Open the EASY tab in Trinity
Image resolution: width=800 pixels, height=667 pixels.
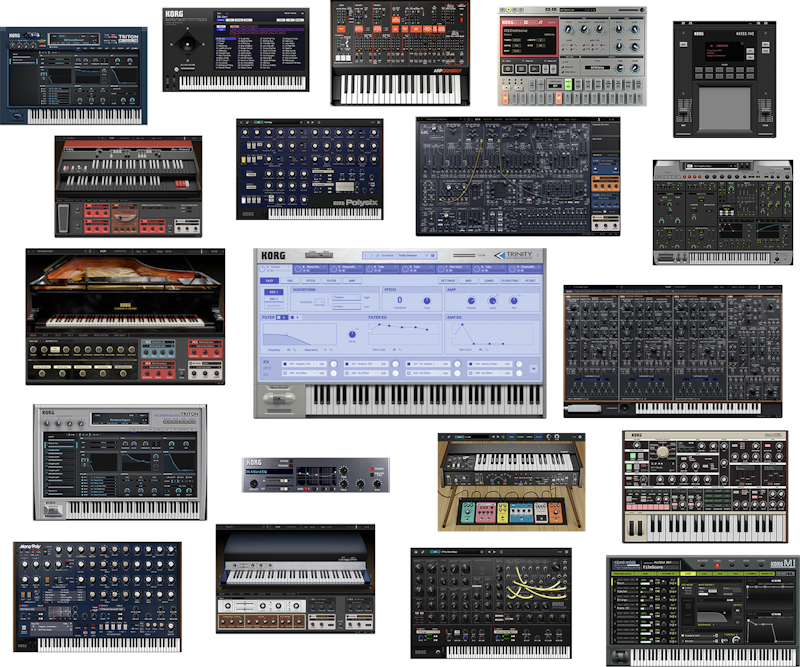click(269, 281)
